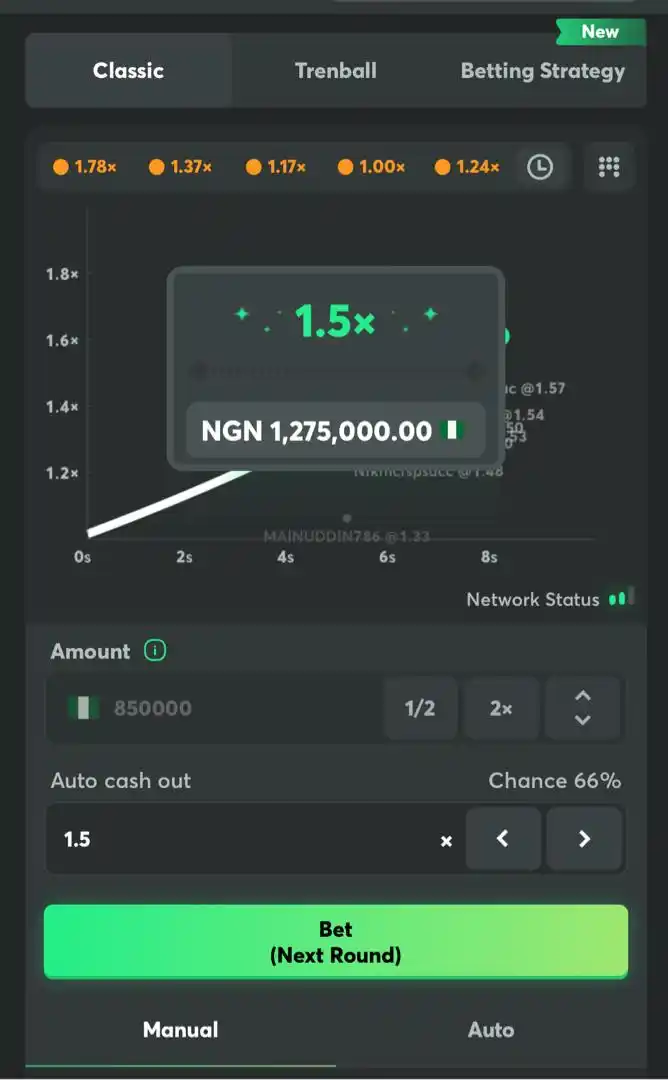Select the Classic tab

129,70
